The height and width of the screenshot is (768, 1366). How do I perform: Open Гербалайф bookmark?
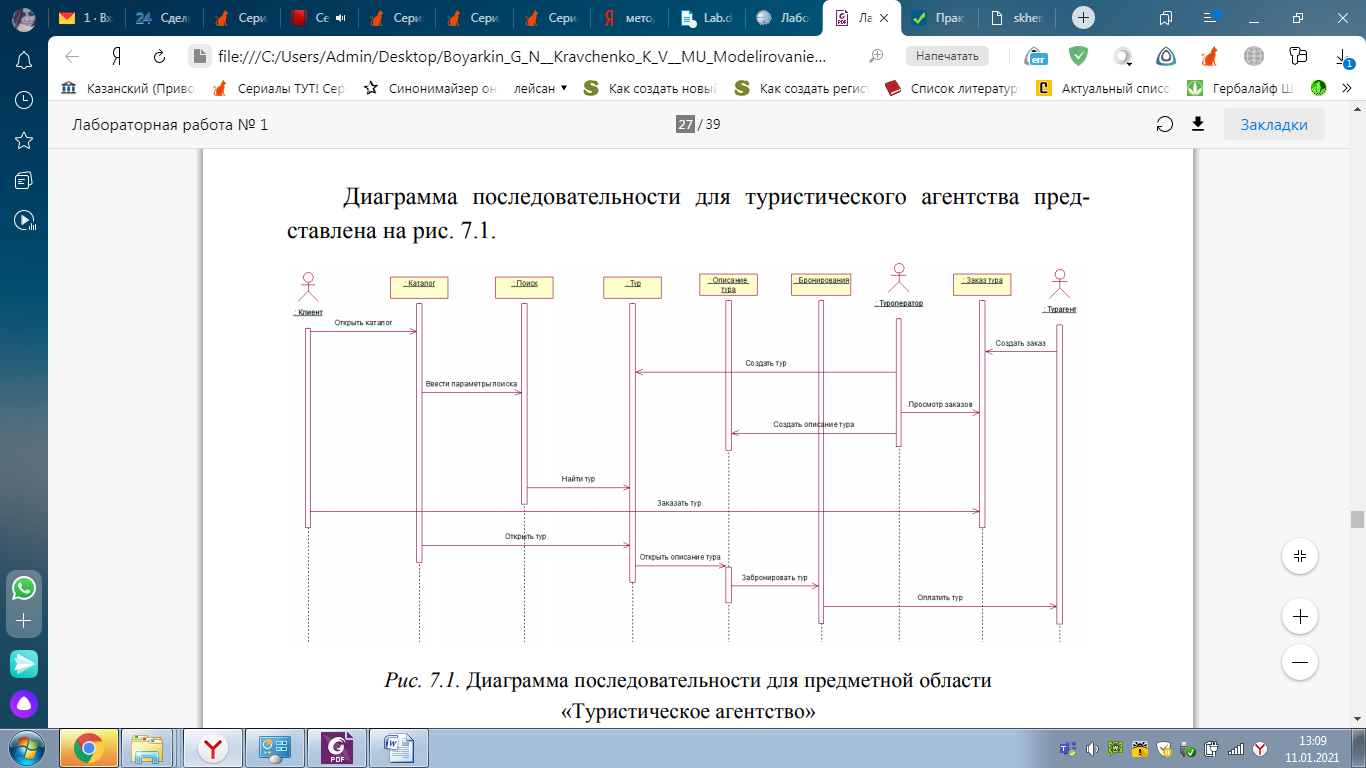click(x=1240, y=88)
